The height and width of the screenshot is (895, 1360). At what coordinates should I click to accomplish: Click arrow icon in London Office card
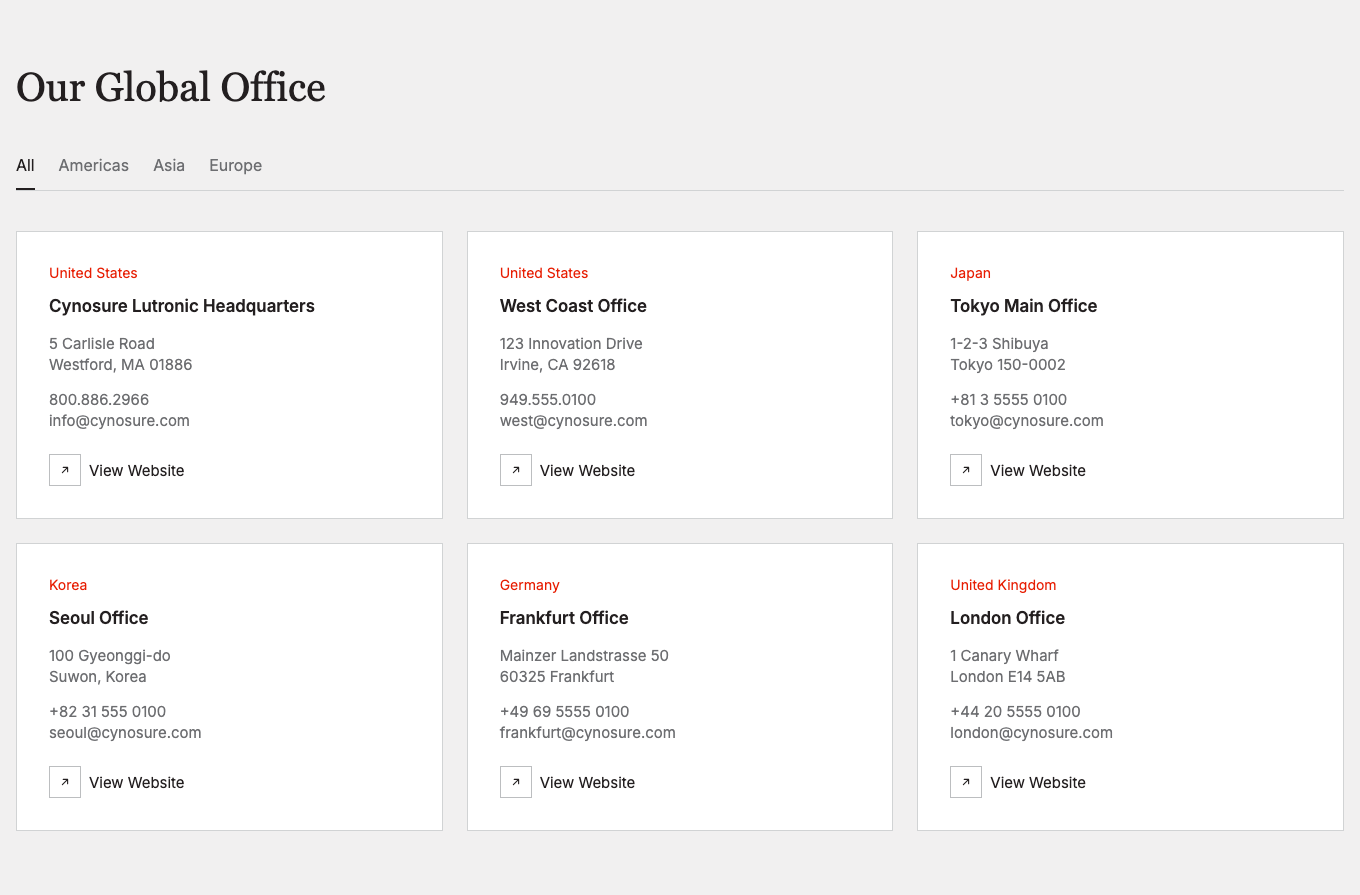coord(966,782)
